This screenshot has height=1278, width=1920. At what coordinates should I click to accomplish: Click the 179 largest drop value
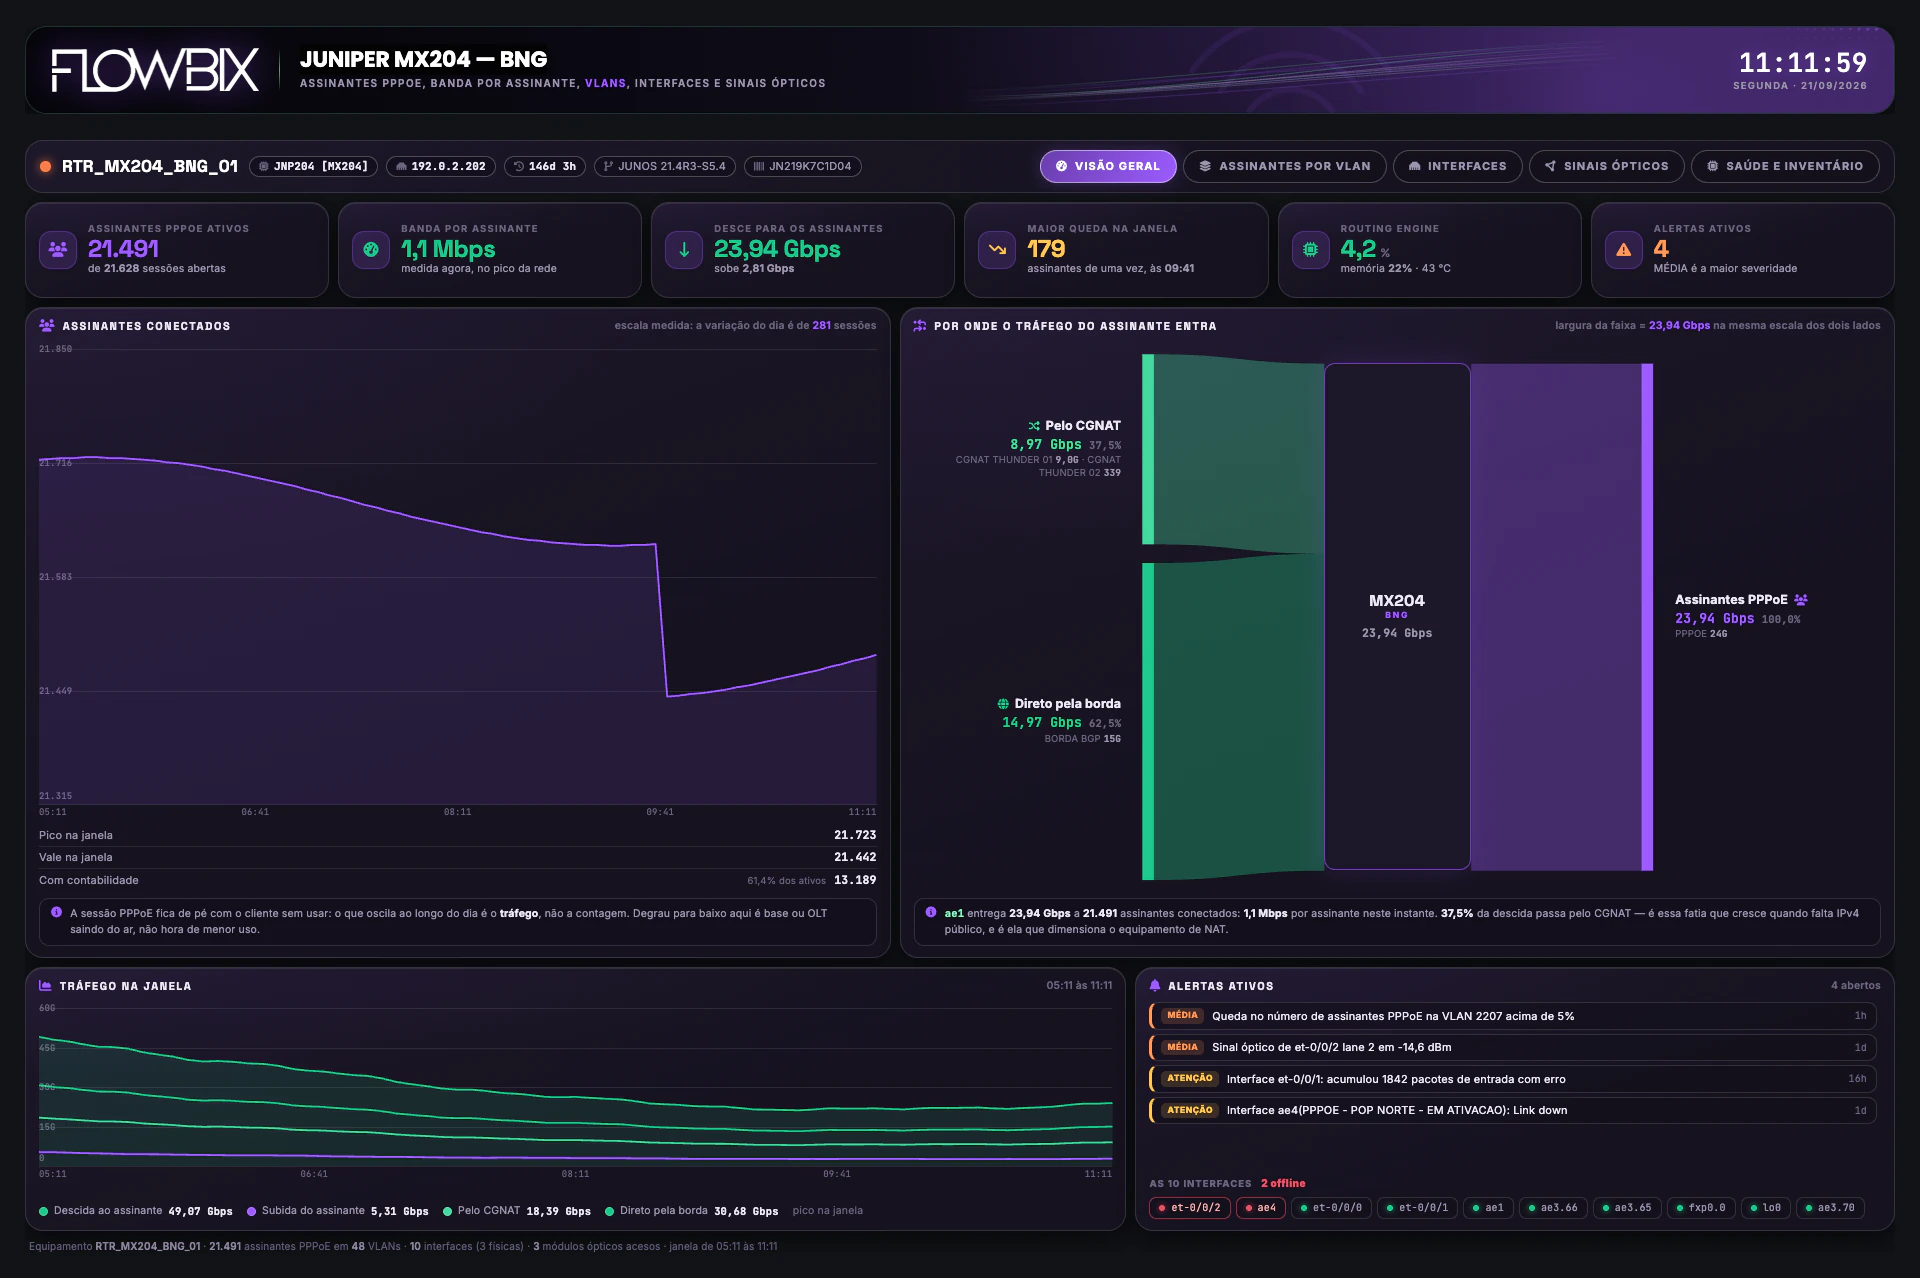coord(1047,249)
